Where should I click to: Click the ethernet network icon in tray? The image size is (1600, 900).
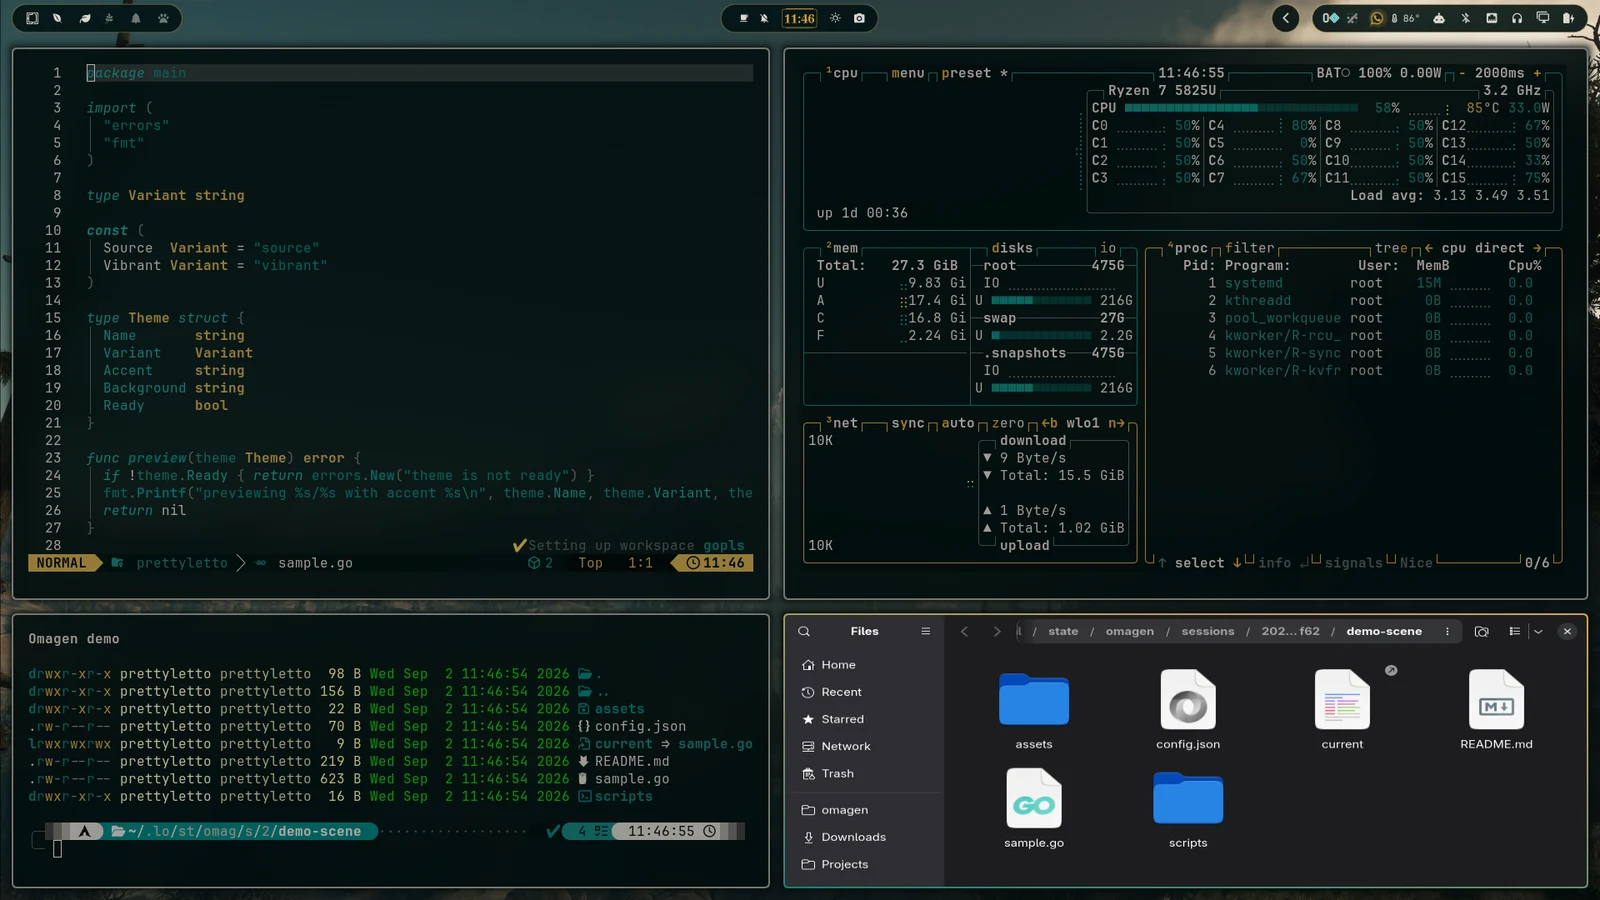(1491, 18)
